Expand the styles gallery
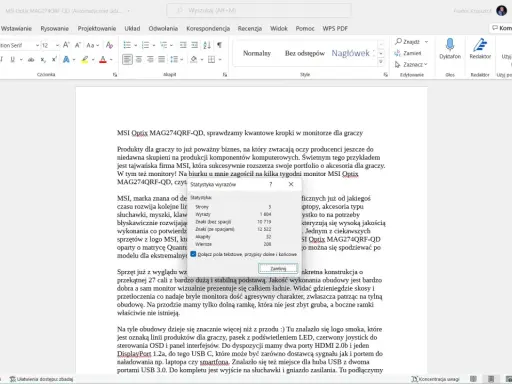 coord(381,62)
